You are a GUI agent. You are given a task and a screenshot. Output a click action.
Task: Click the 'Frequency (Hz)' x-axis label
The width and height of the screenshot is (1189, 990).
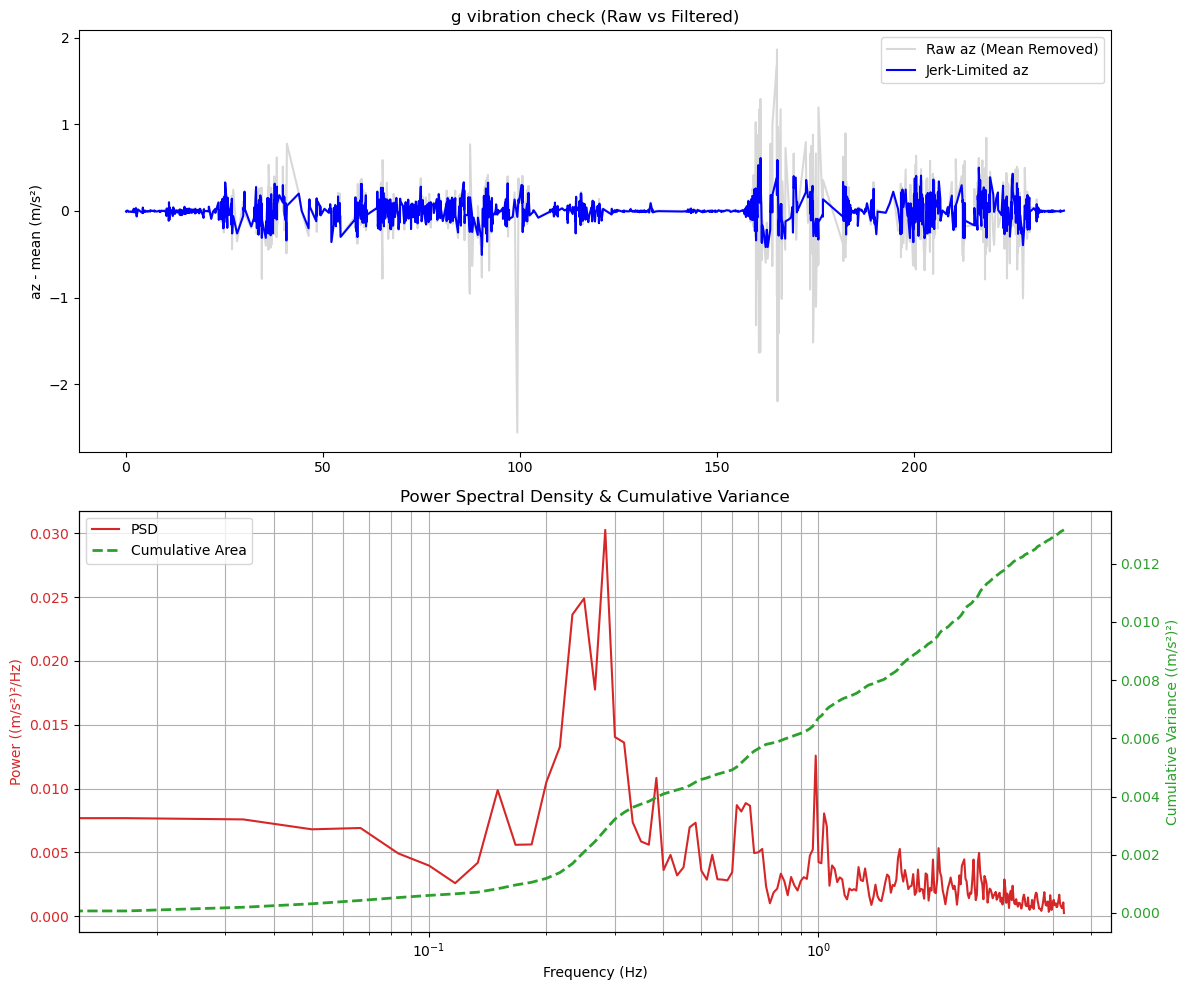[594, 972]
